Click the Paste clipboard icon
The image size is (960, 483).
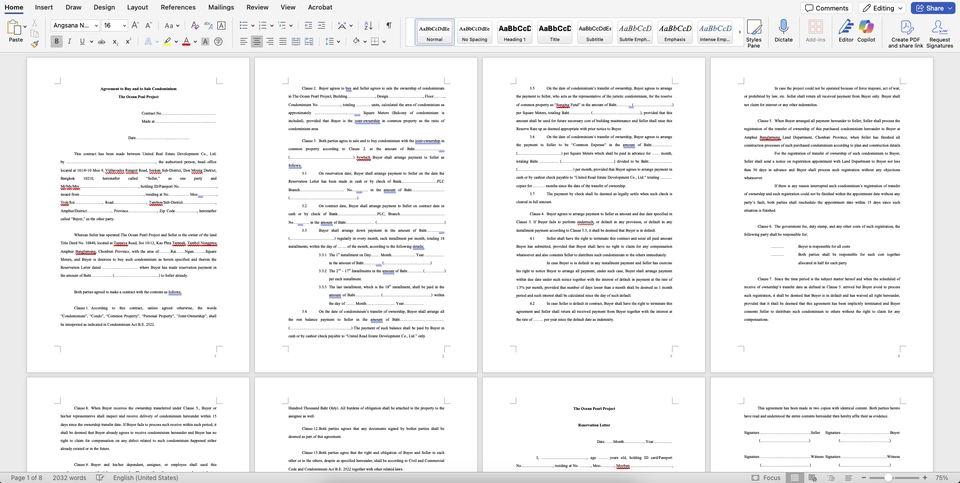coord(14,28)
